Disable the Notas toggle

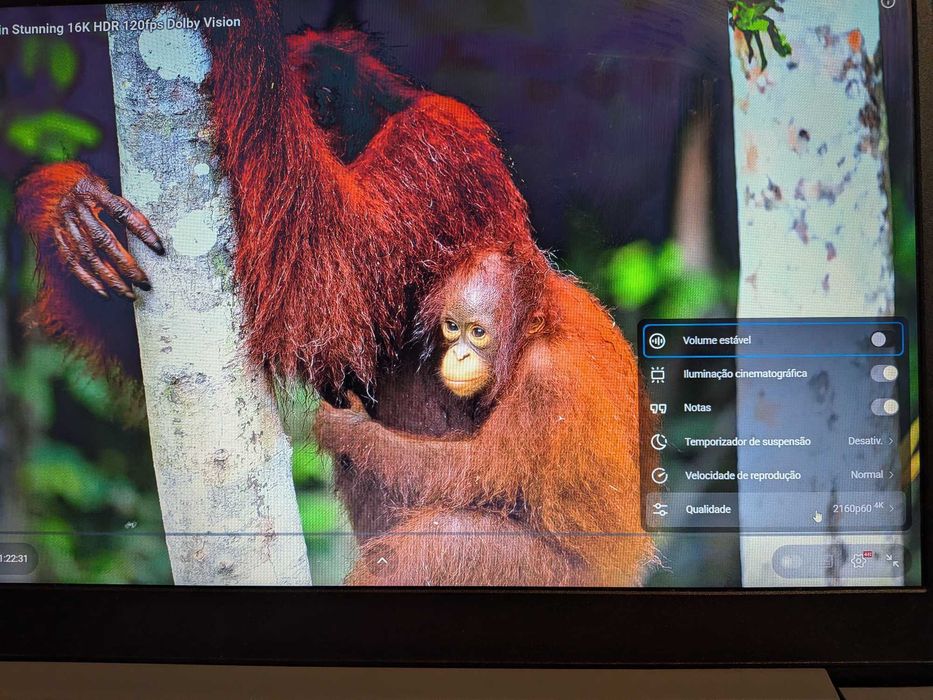(885, 407)
